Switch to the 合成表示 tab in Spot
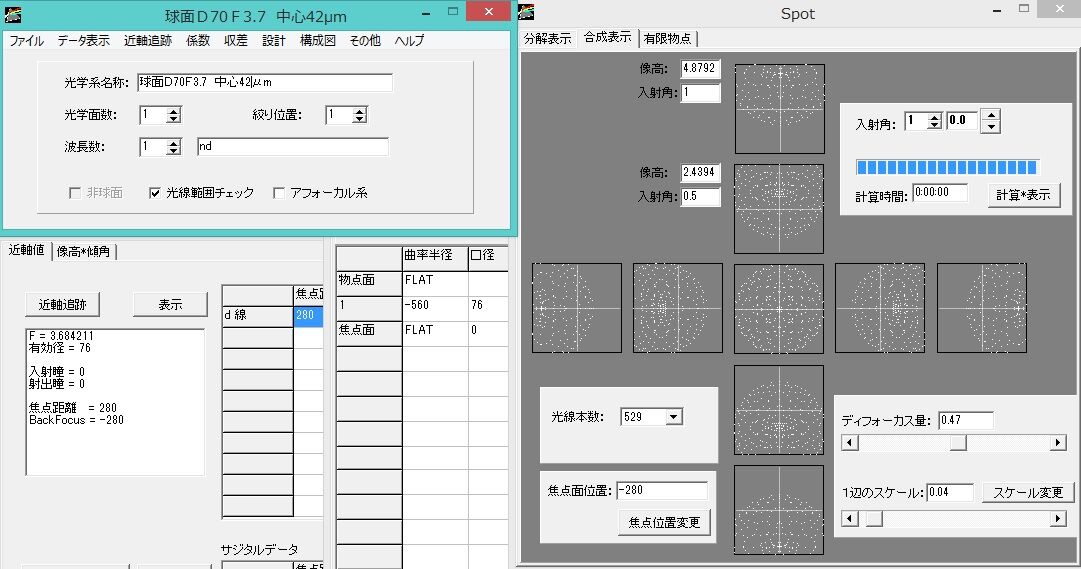Viewport: 1081px width, 569px height. click(607, 37)
